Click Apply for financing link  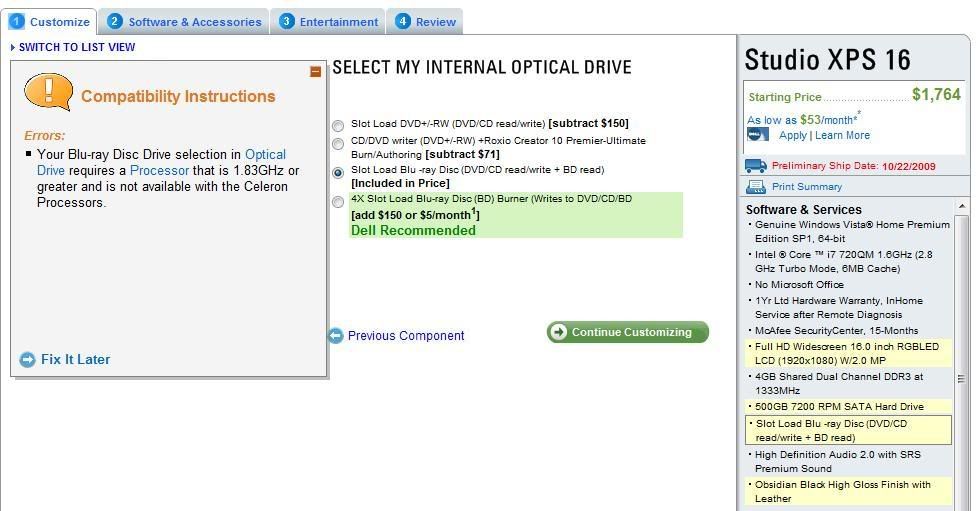792,135
